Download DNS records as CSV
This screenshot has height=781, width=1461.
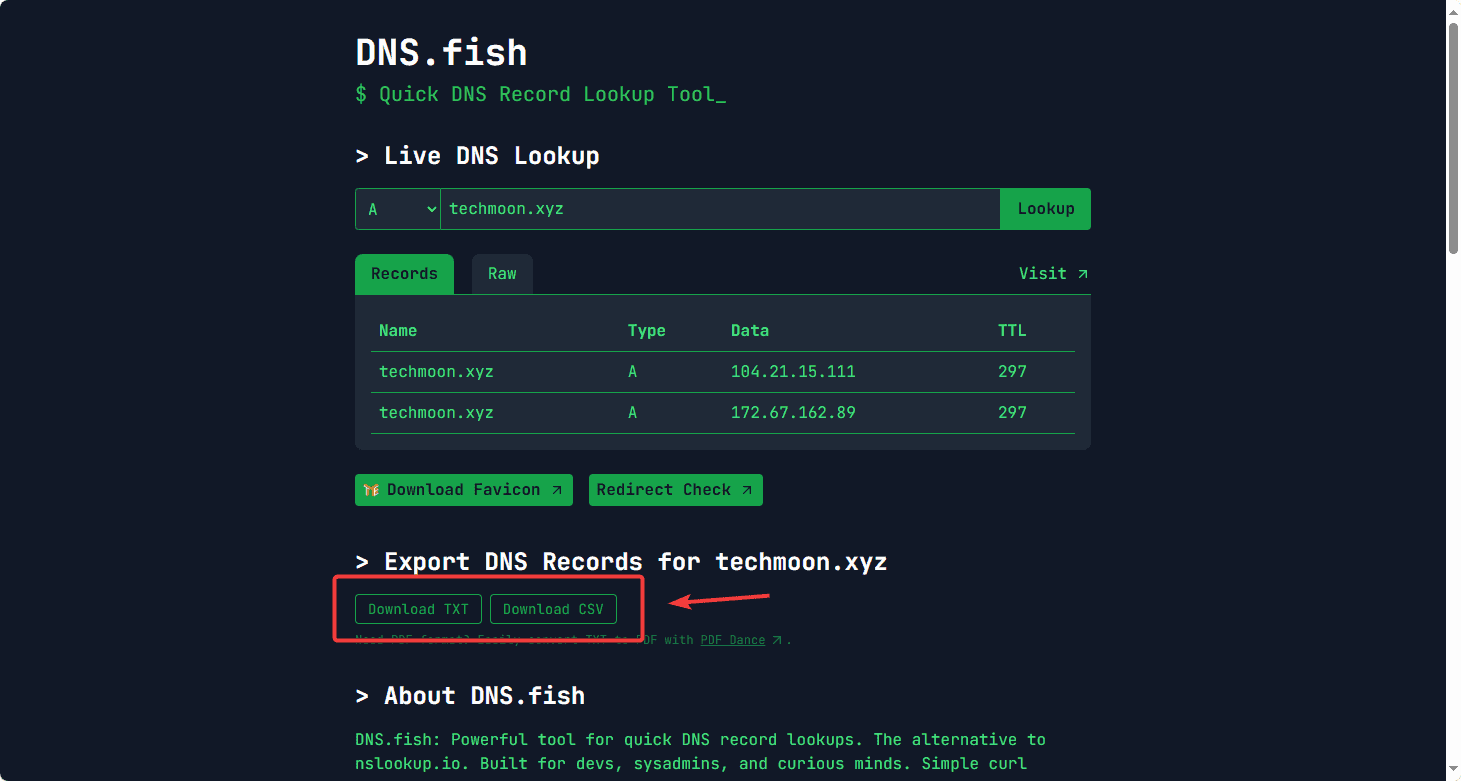(x=553, y=609)
